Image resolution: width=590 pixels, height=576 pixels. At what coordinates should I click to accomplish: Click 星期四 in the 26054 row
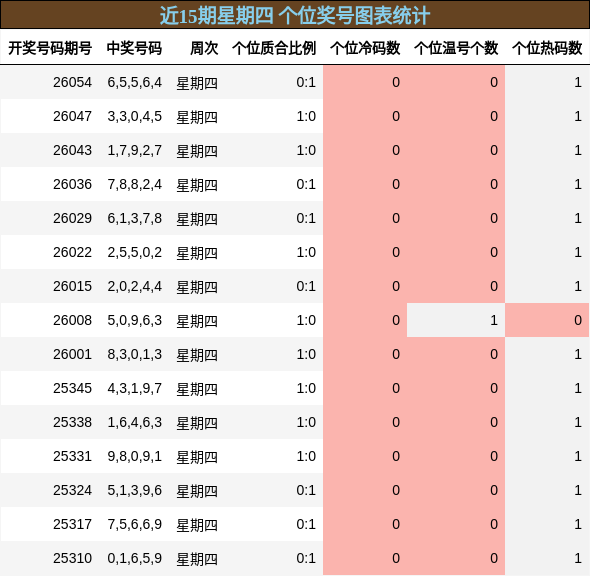click(197, 83)
